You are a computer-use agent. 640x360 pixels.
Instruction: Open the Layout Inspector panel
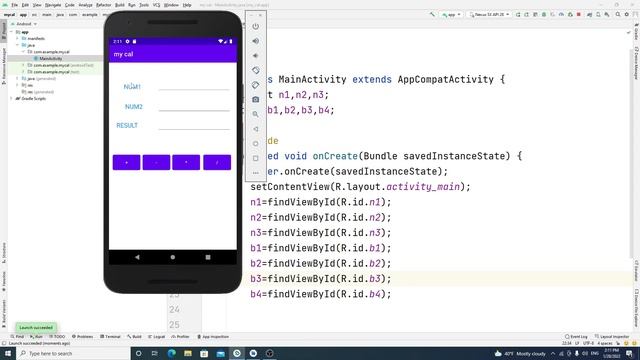612,337
